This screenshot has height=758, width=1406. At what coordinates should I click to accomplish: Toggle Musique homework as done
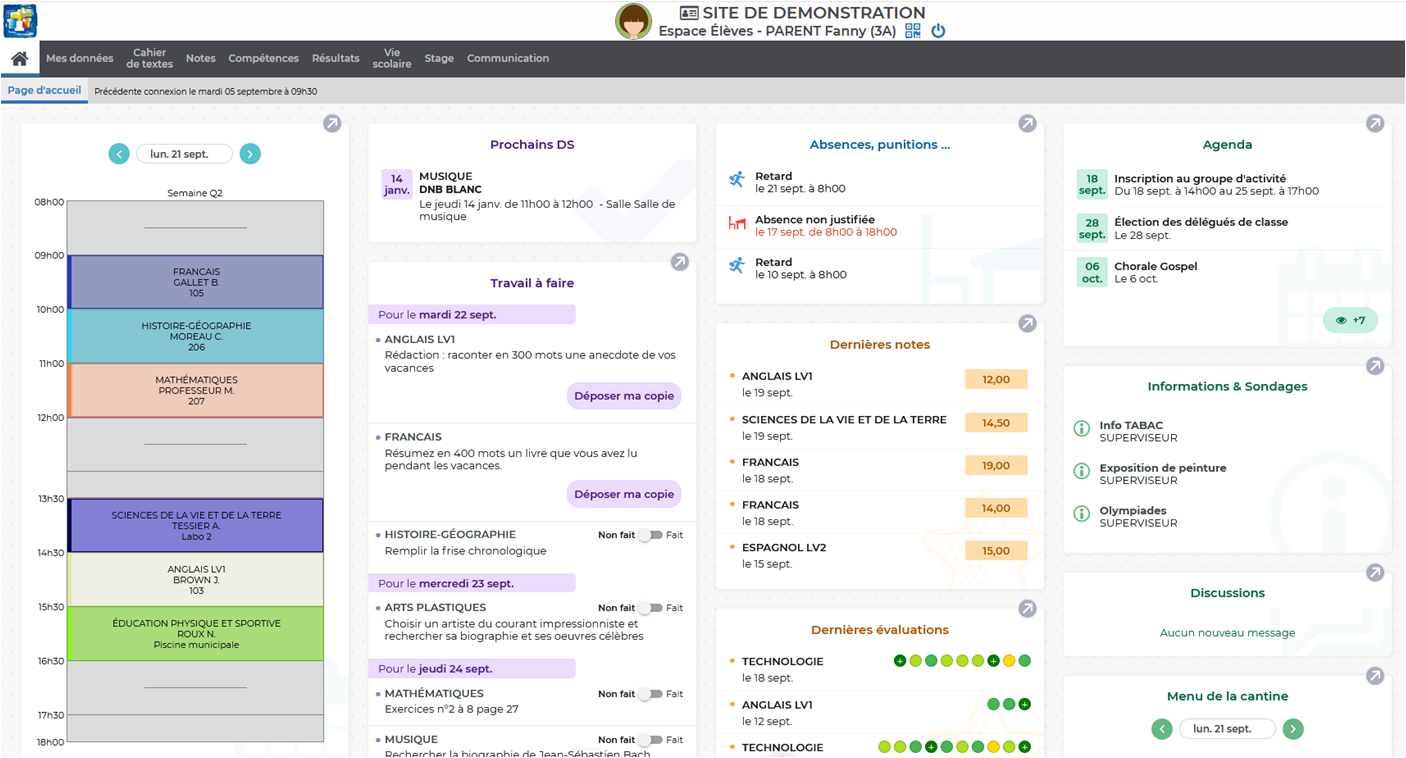[651, 740]
